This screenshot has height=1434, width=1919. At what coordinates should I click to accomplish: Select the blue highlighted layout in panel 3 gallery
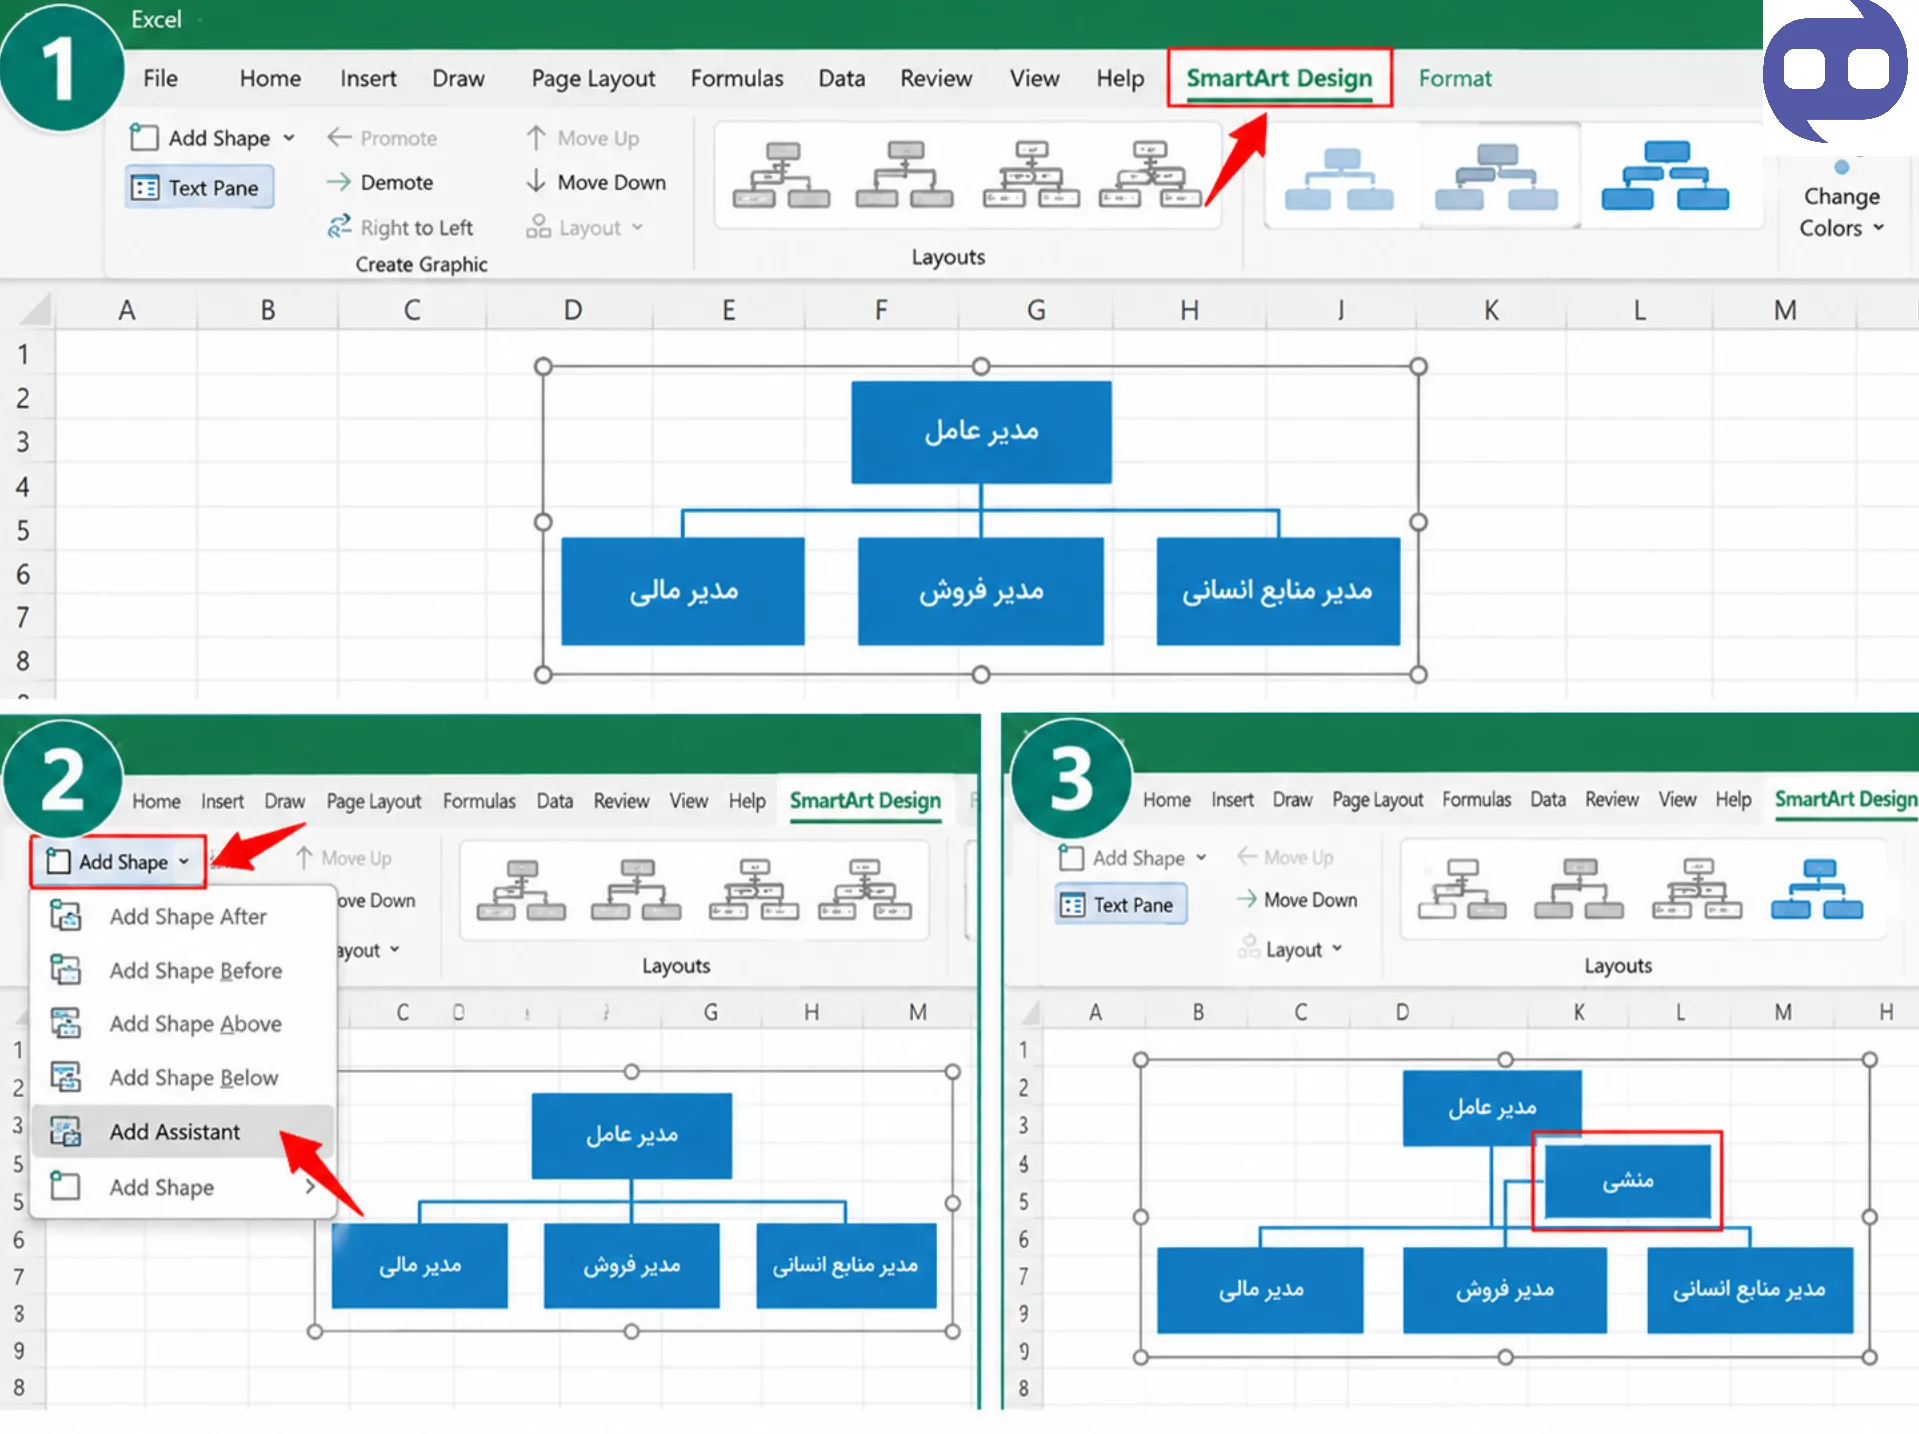click(x=1817, y=889)
